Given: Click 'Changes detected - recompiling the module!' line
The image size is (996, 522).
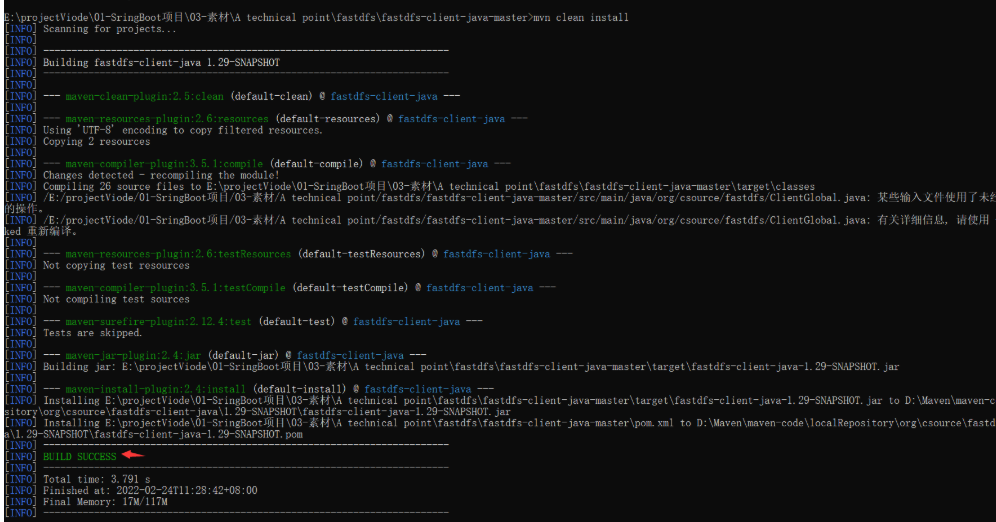Looking at the screenshot, I should tap(161, 175).
